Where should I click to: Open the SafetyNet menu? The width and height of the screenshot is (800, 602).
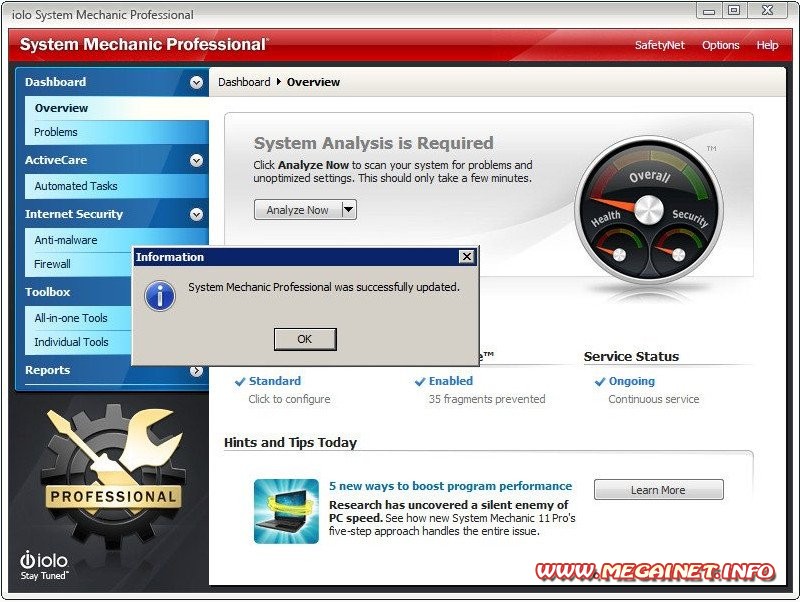(660, 45)
